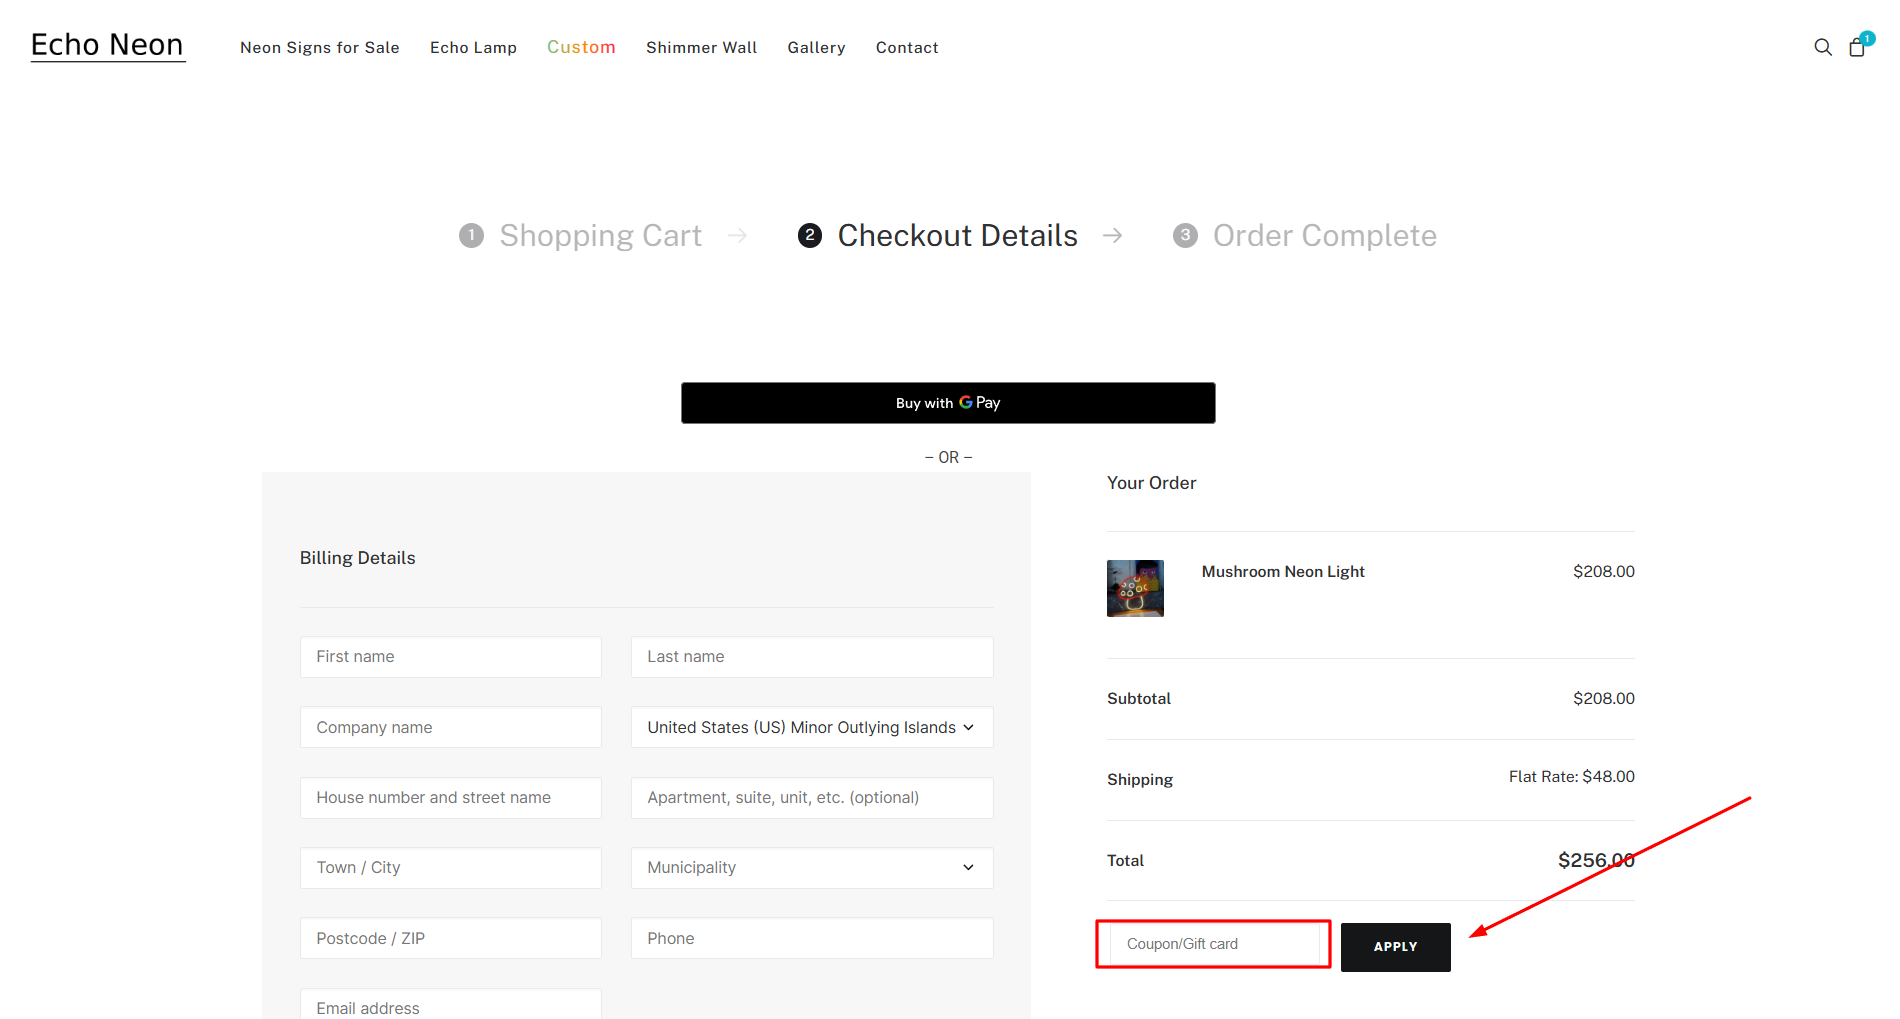The width and height of the screenshot is (1900, 1019).
Task: Click the Subtotal $208.00 amount
Action: point(1603,698)
